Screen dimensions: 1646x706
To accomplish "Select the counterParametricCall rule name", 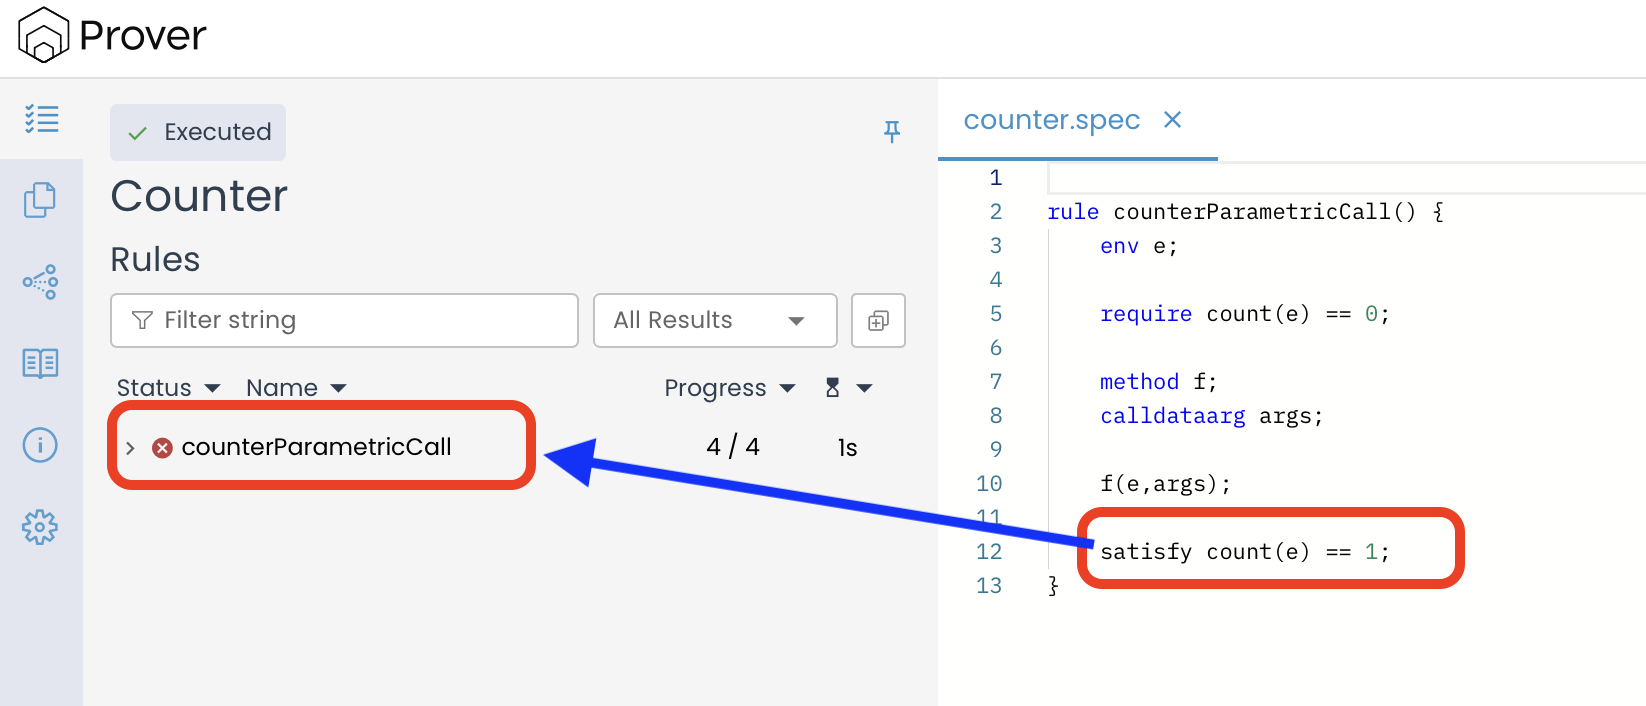I will coord(316,447).
